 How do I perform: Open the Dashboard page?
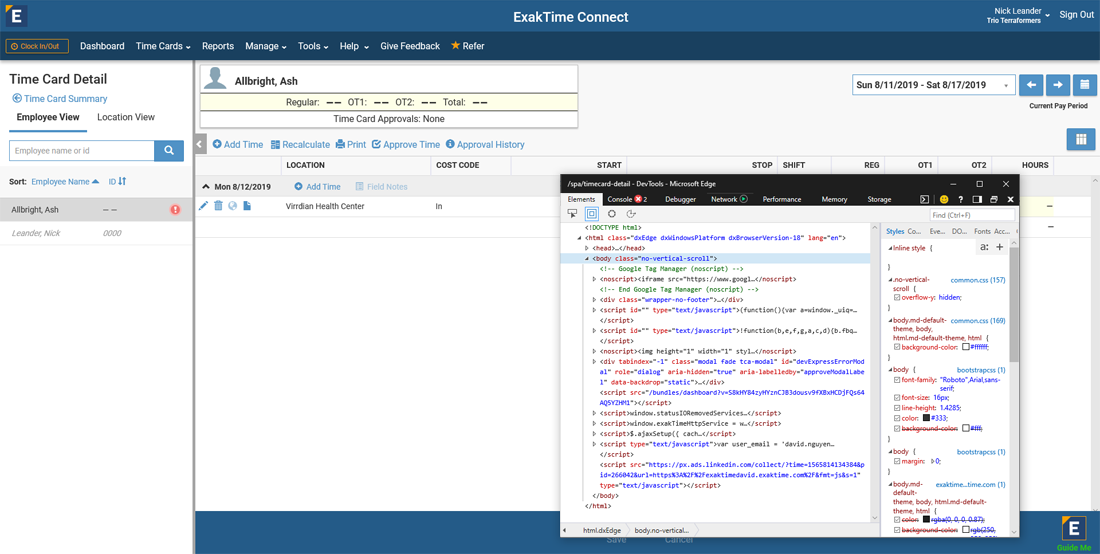pos(102,46)
